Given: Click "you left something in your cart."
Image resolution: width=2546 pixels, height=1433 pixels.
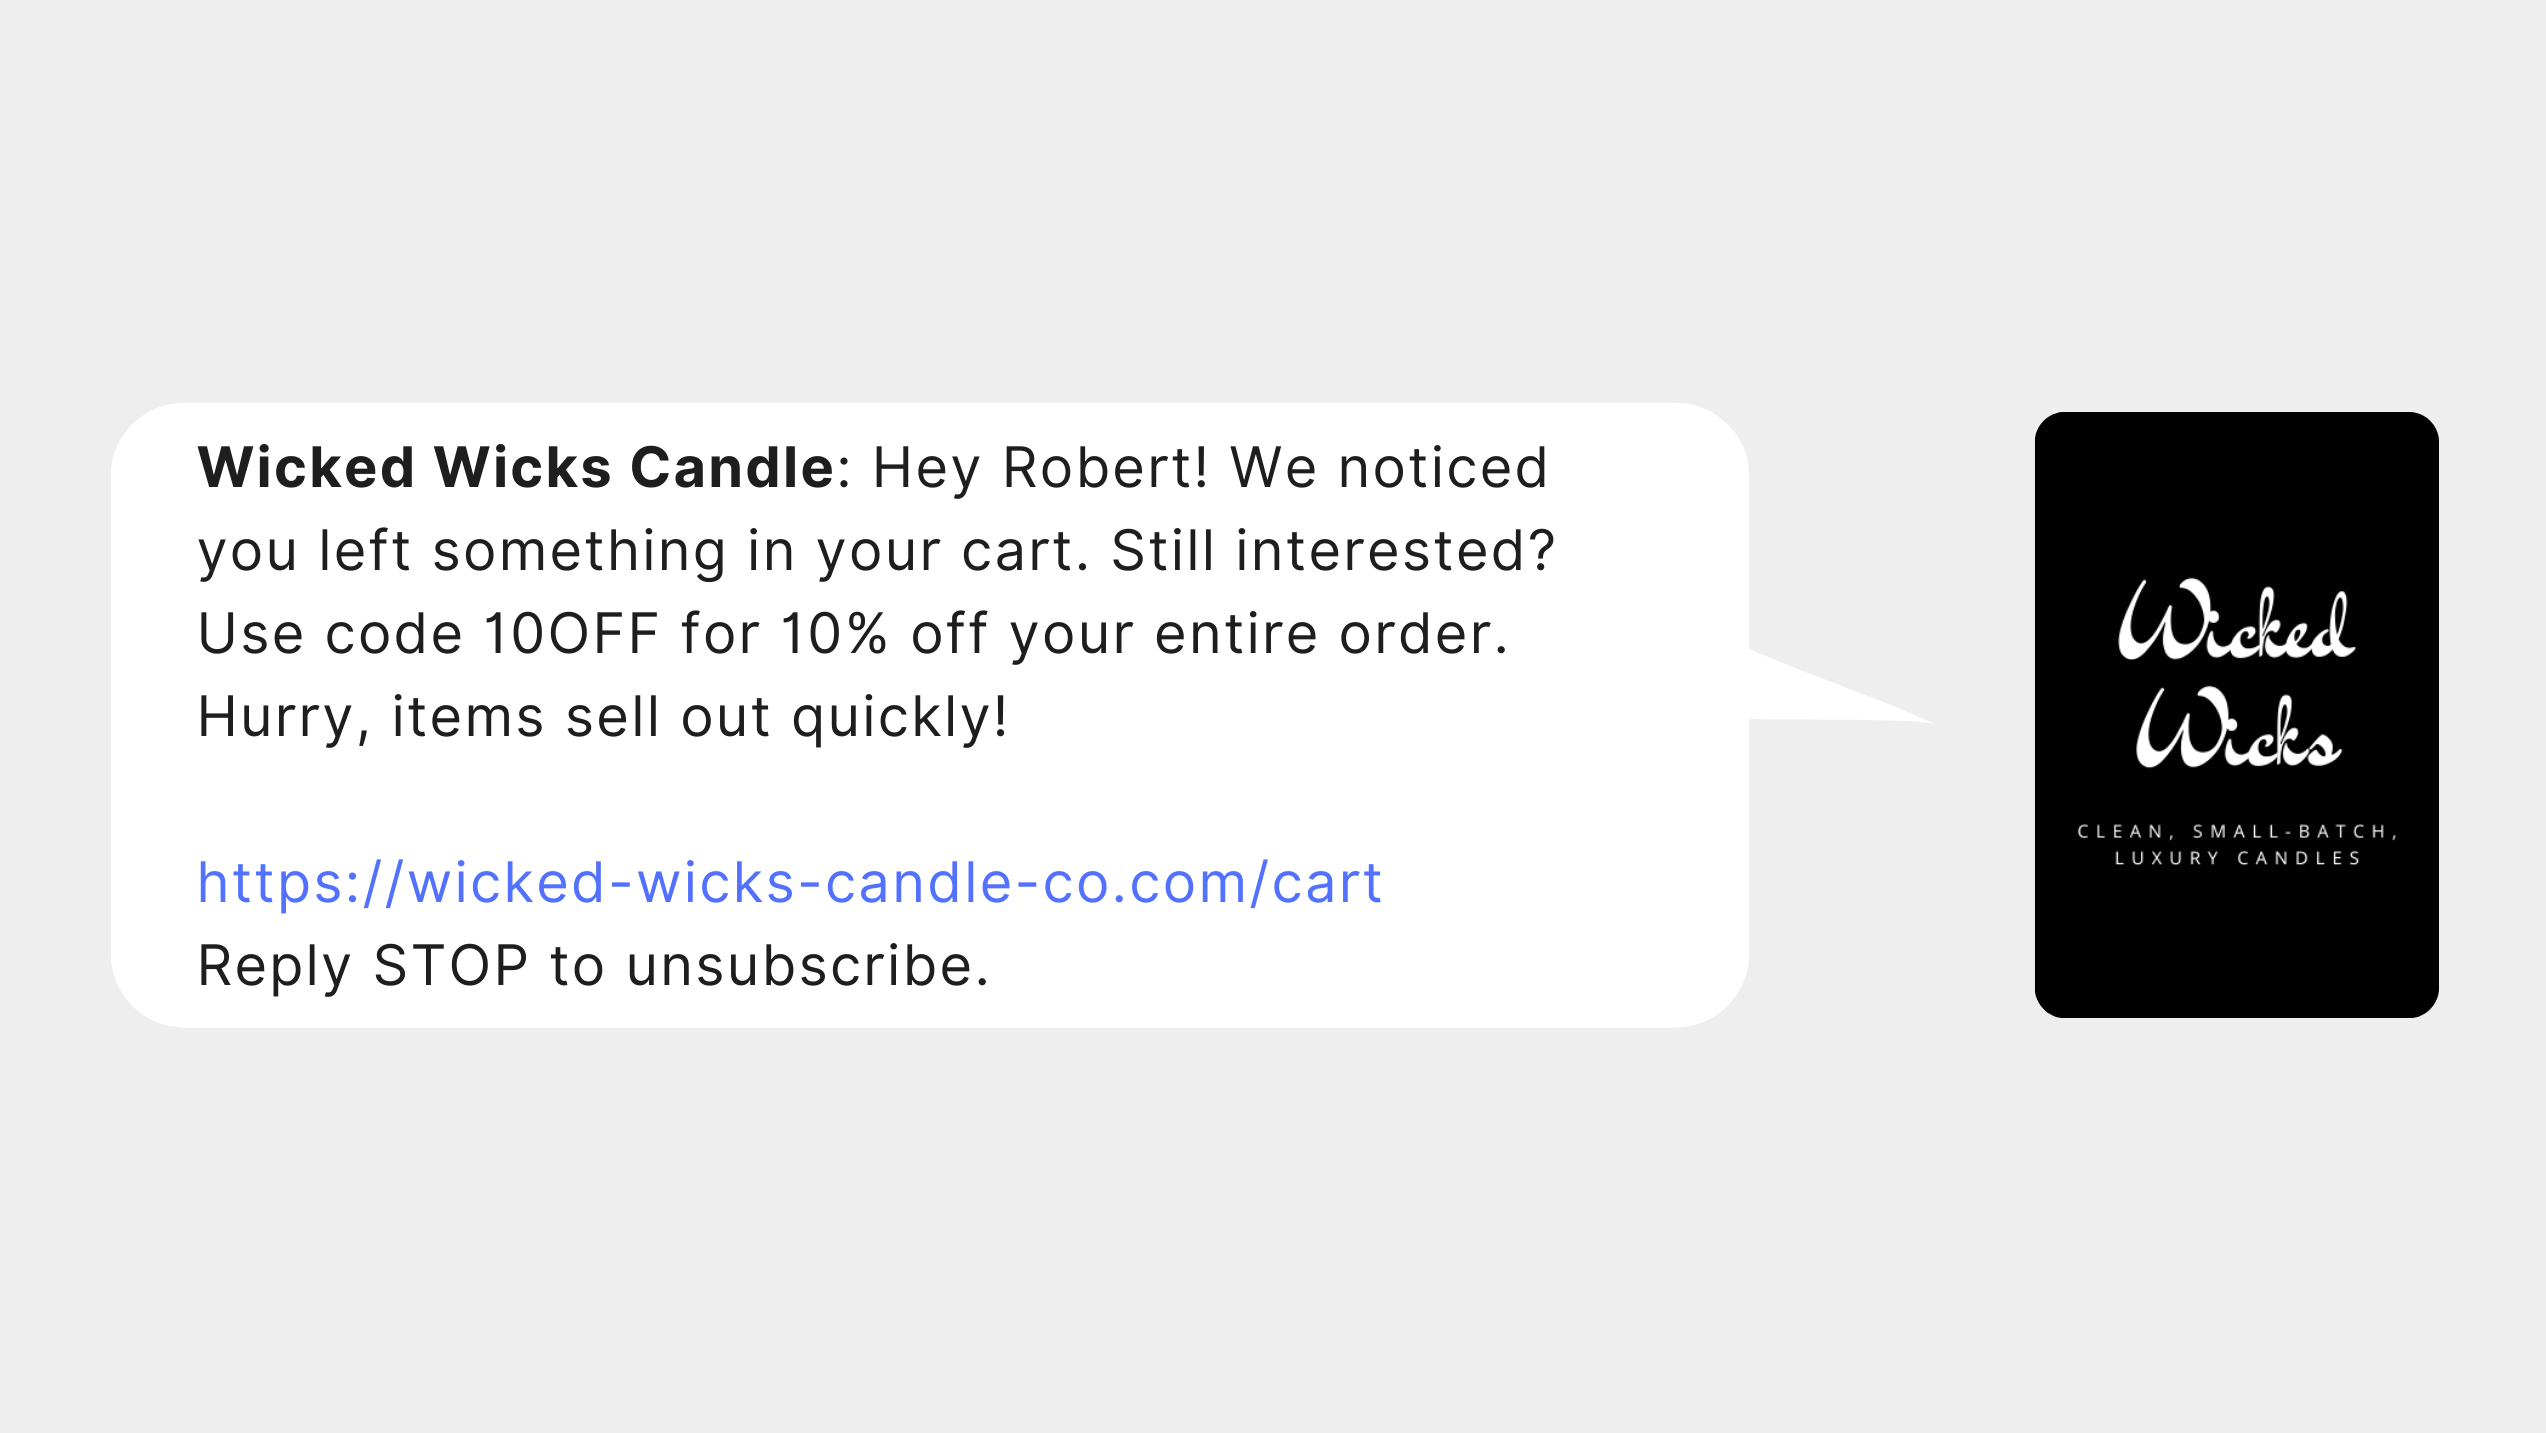Looking at the screenshot, I should point(643,552).
